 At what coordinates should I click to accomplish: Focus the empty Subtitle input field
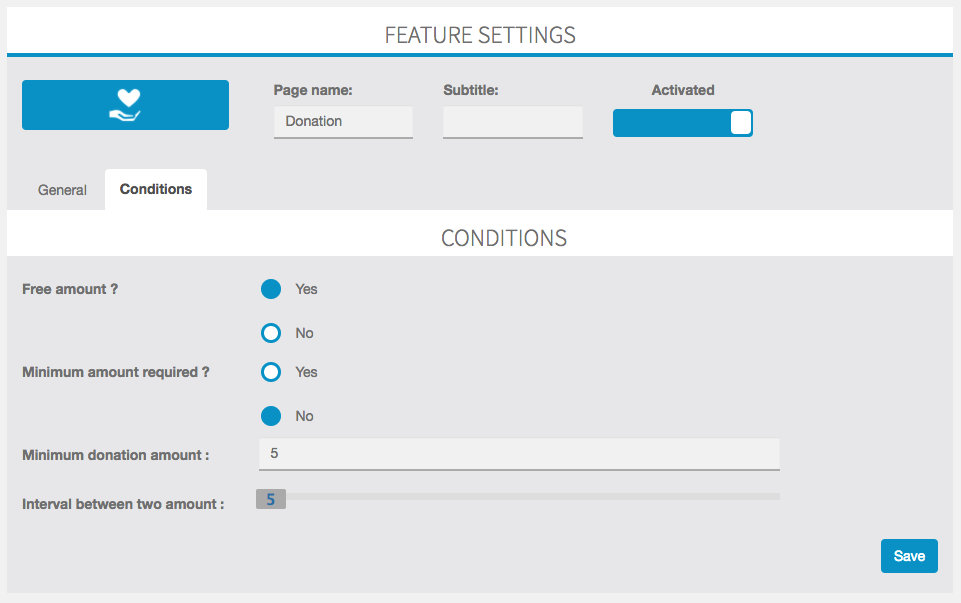[513, 122]
